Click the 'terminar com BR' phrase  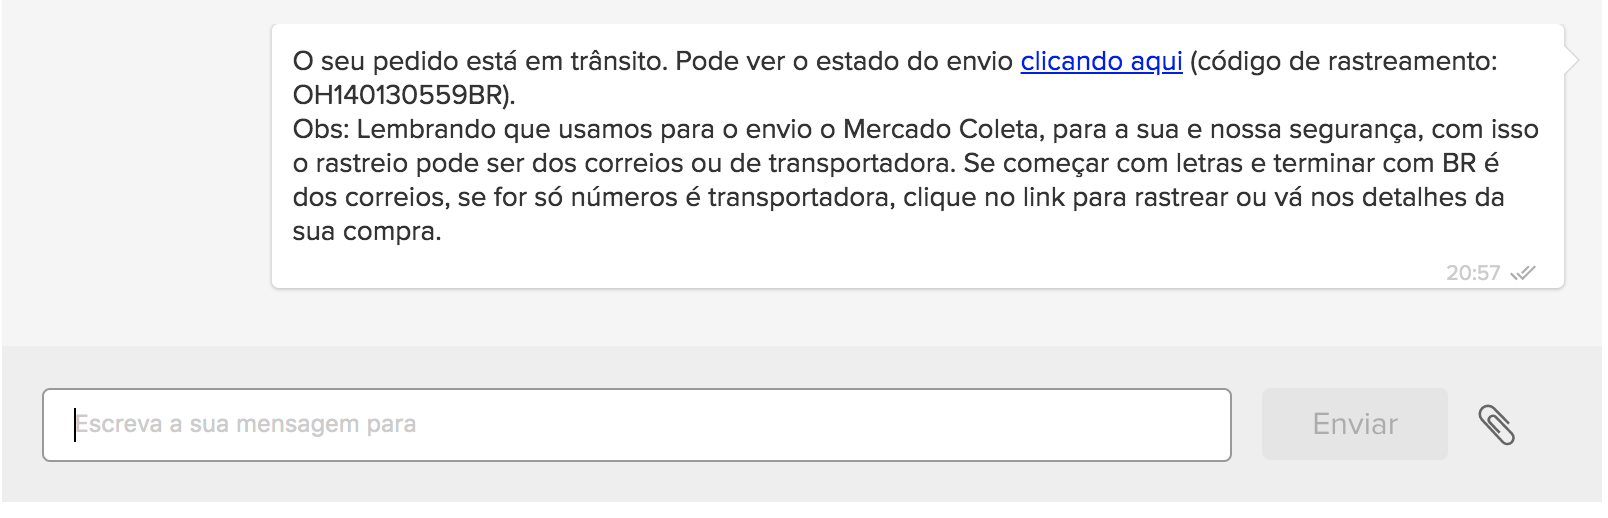1374,163
